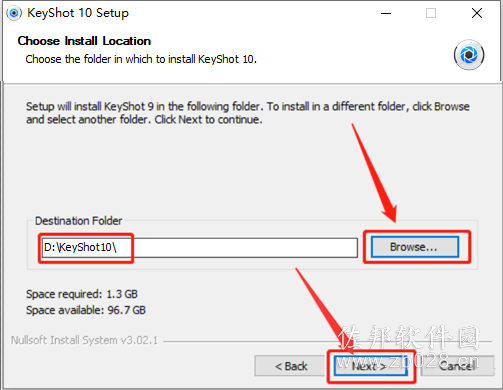Click the Nullsoft Install System version text

pyautogui.click(x=84, y=340)
